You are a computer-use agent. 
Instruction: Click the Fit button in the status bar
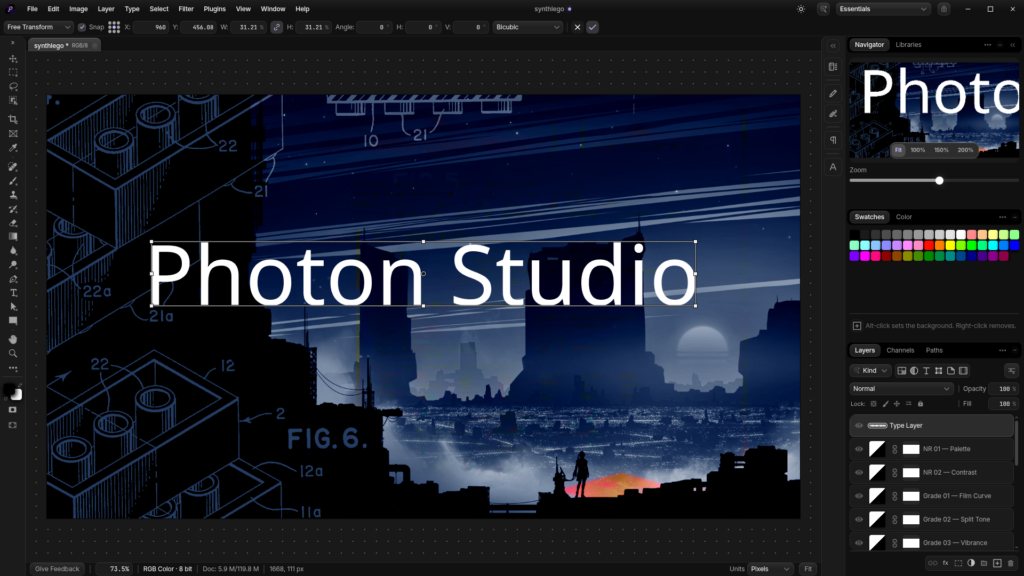pos(808,569)
